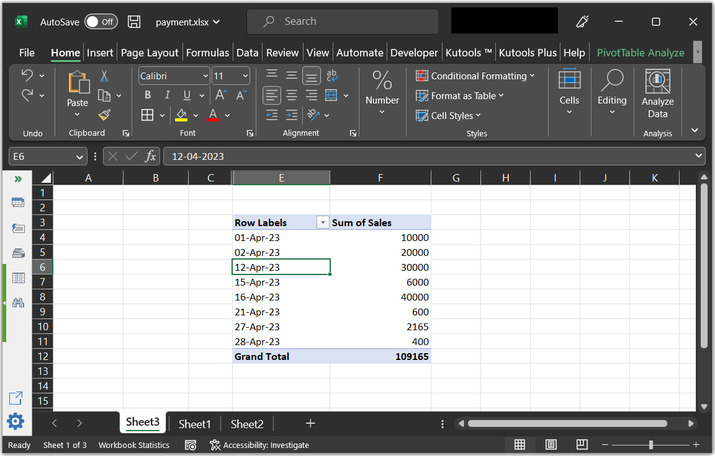Click Workbook Statistics in status bar
This screenshot has height=456, width=715.
(x=134, y=445)
